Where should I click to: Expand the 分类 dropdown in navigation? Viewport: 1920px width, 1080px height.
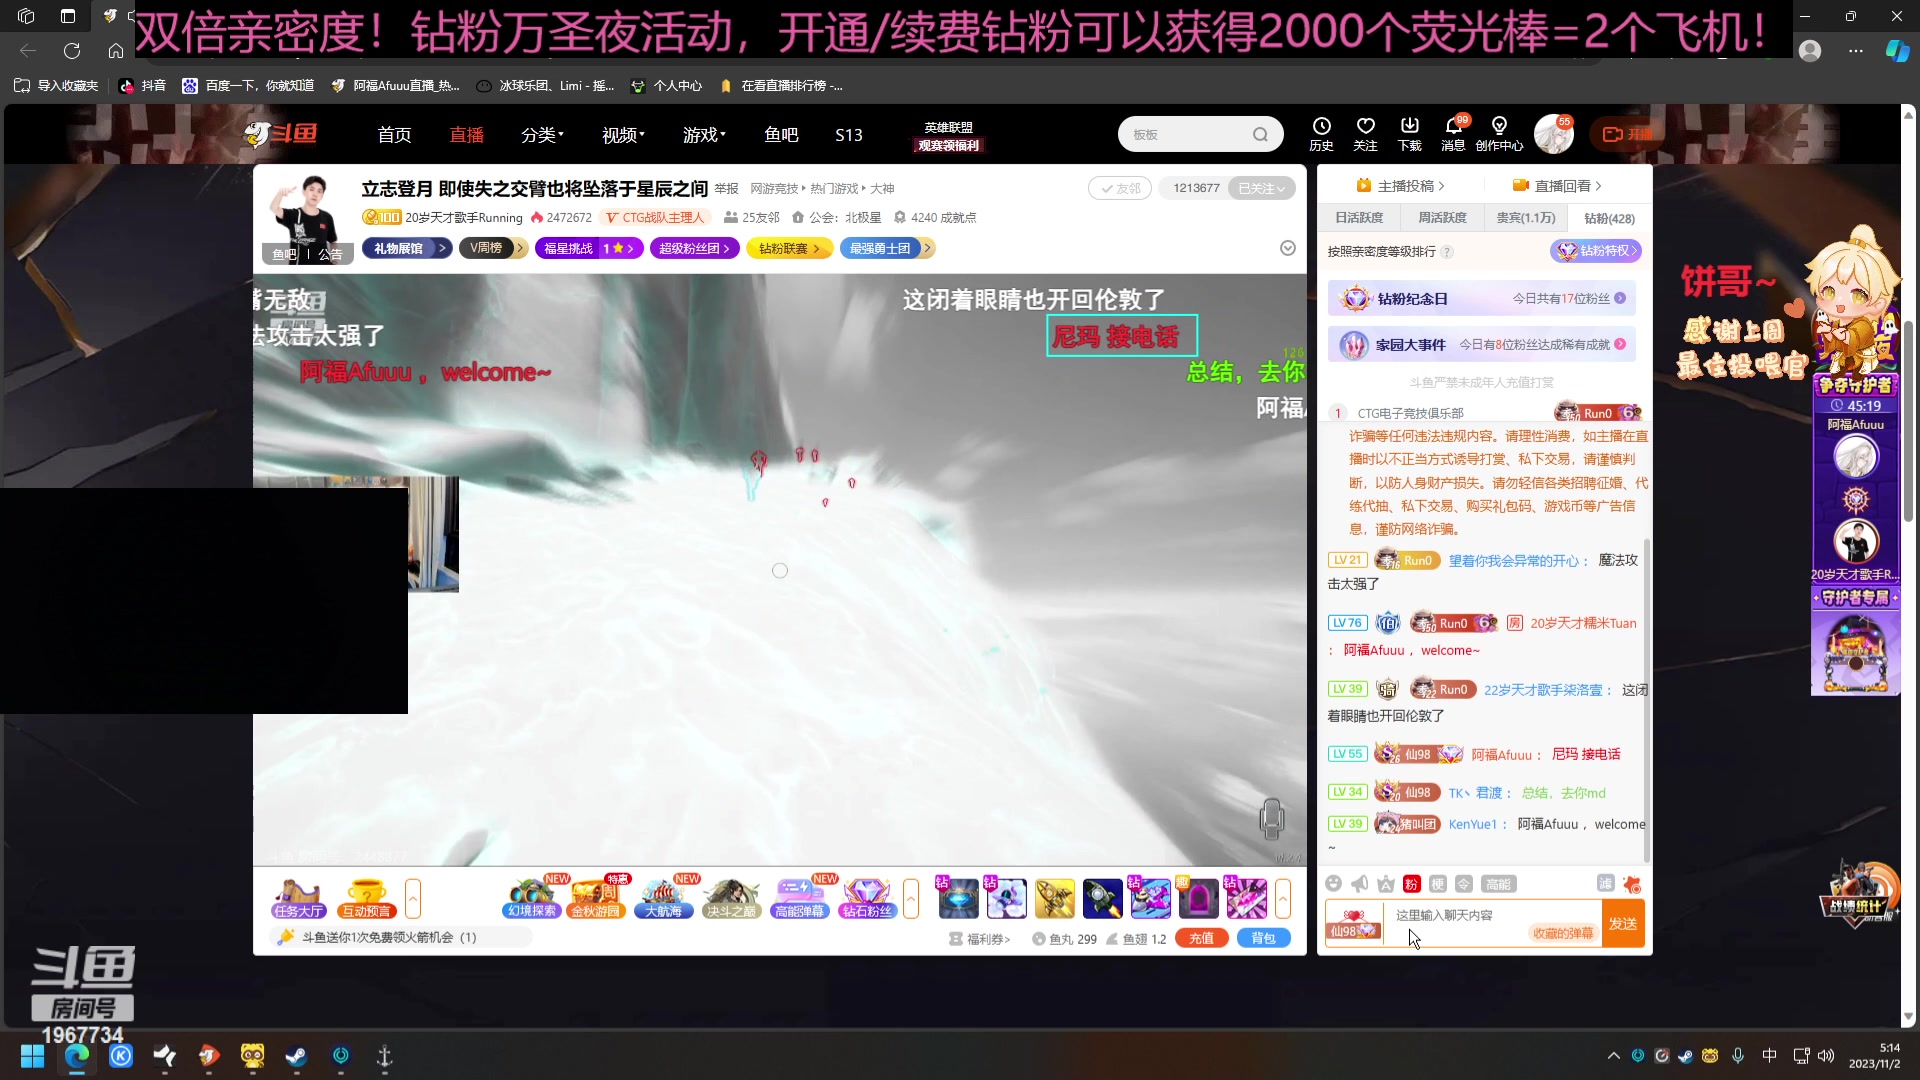(542, 135)
